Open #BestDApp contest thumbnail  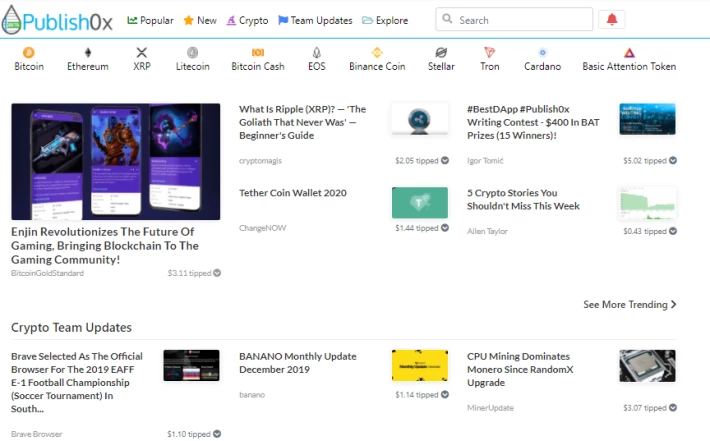point(648,119)
